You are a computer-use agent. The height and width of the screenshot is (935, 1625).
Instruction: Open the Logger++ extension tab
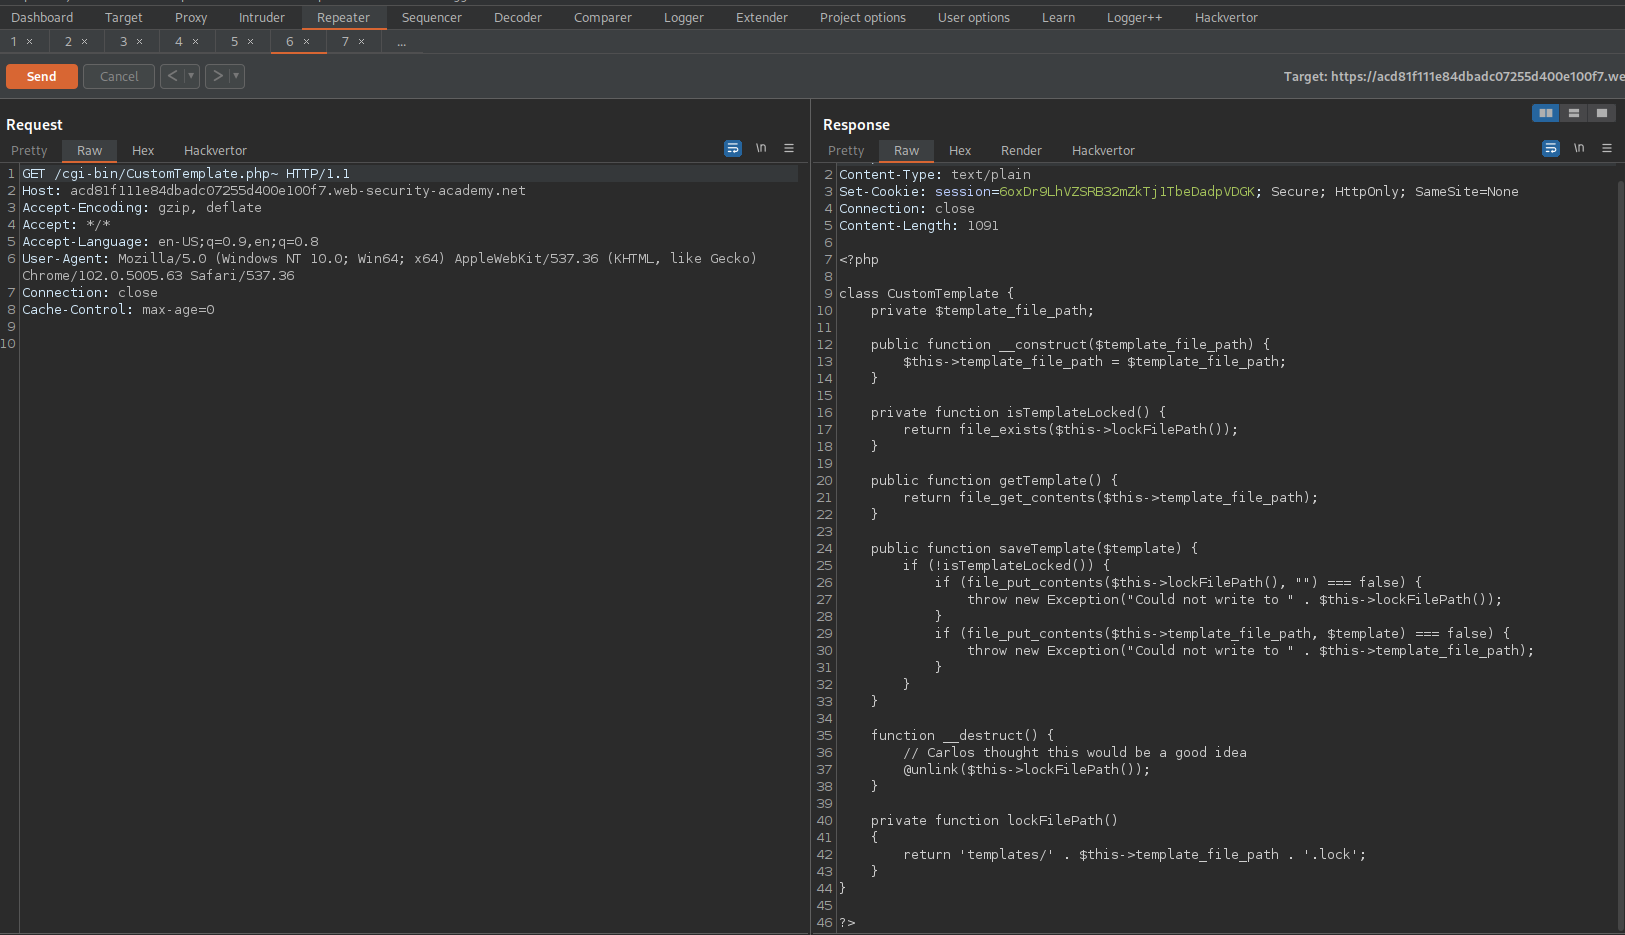tap(1135, 18)
